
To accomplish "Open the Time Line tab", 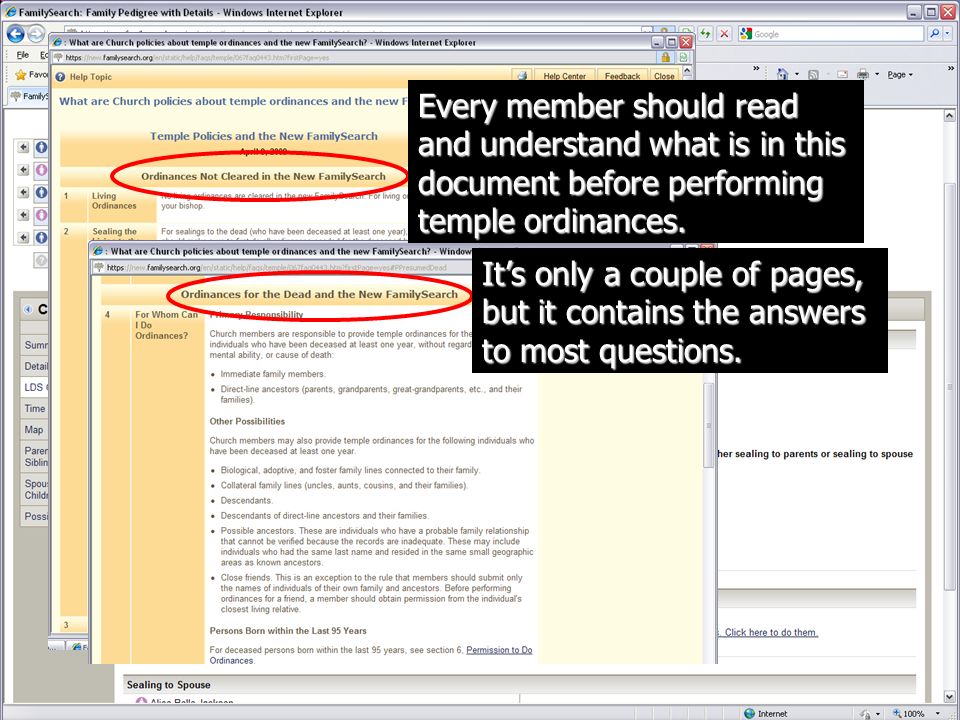I will click(35, 408).
